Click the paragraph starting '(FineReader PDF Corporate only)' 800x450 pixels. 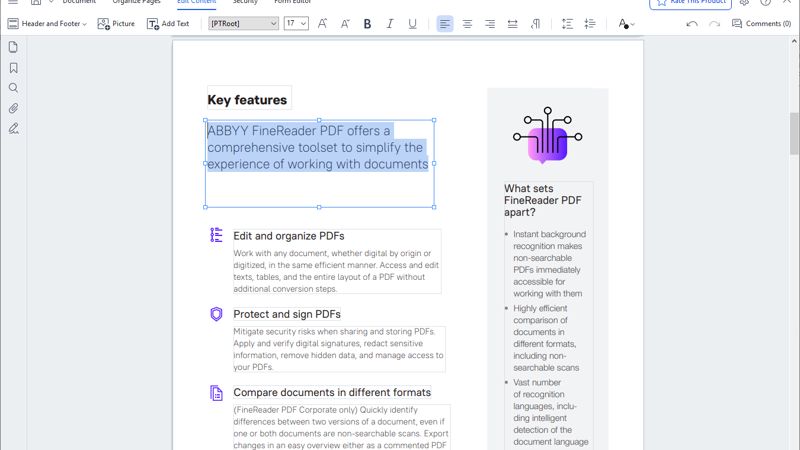pos(341,428)
